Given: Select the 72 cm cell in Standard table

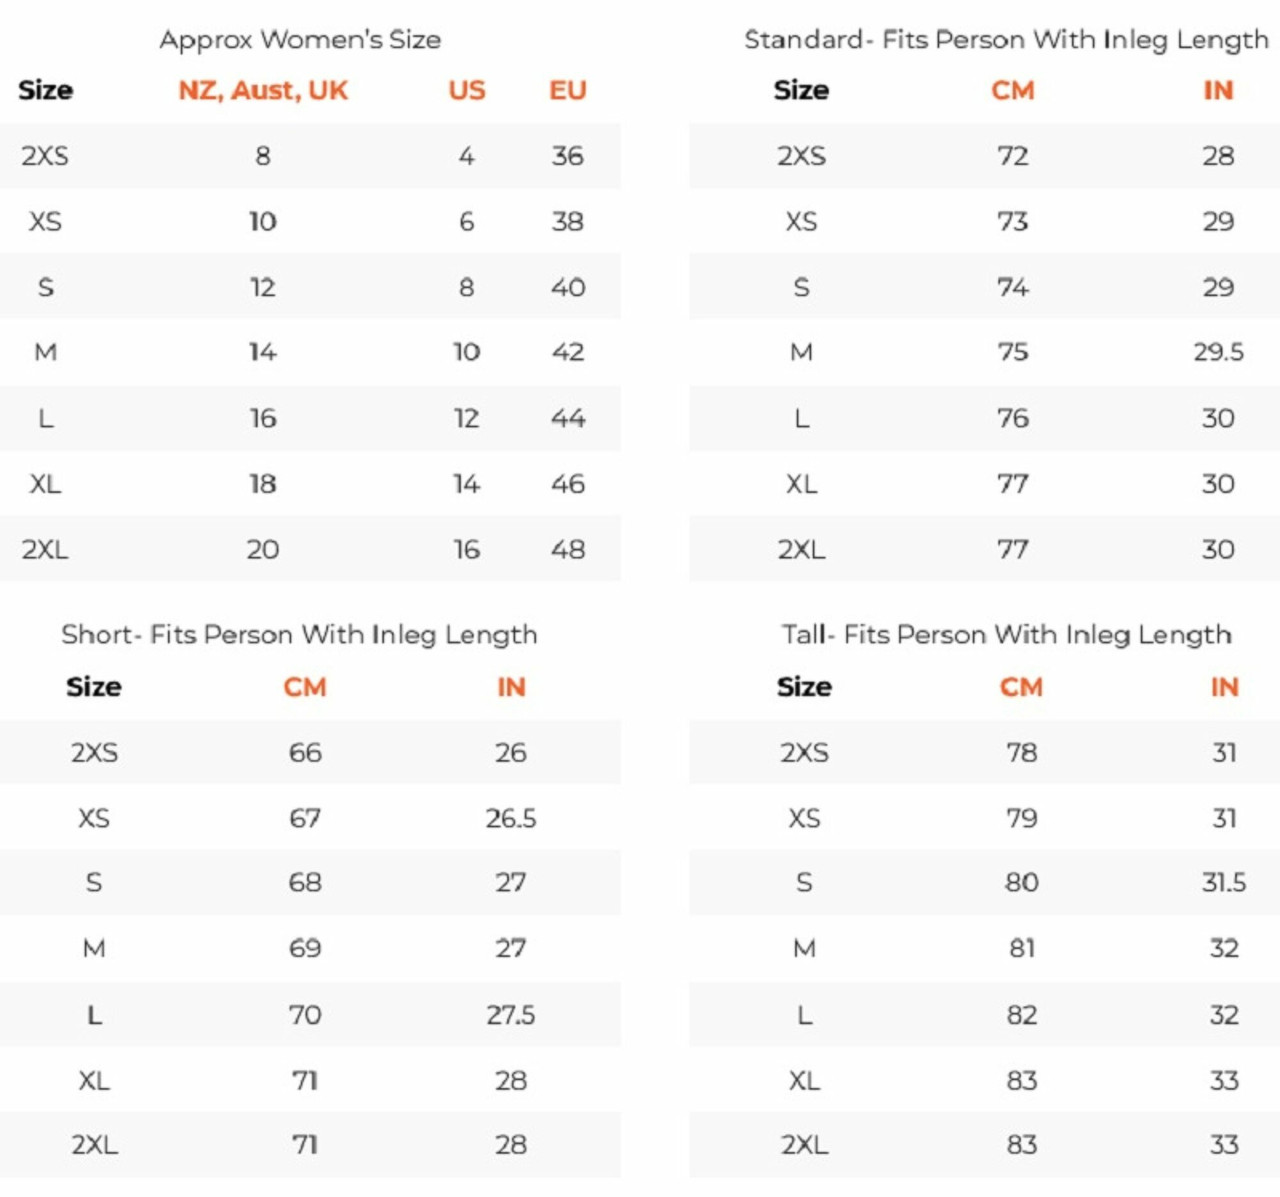Looking at the screenshot, I should pyautogui.click(x=1012, y=156).
